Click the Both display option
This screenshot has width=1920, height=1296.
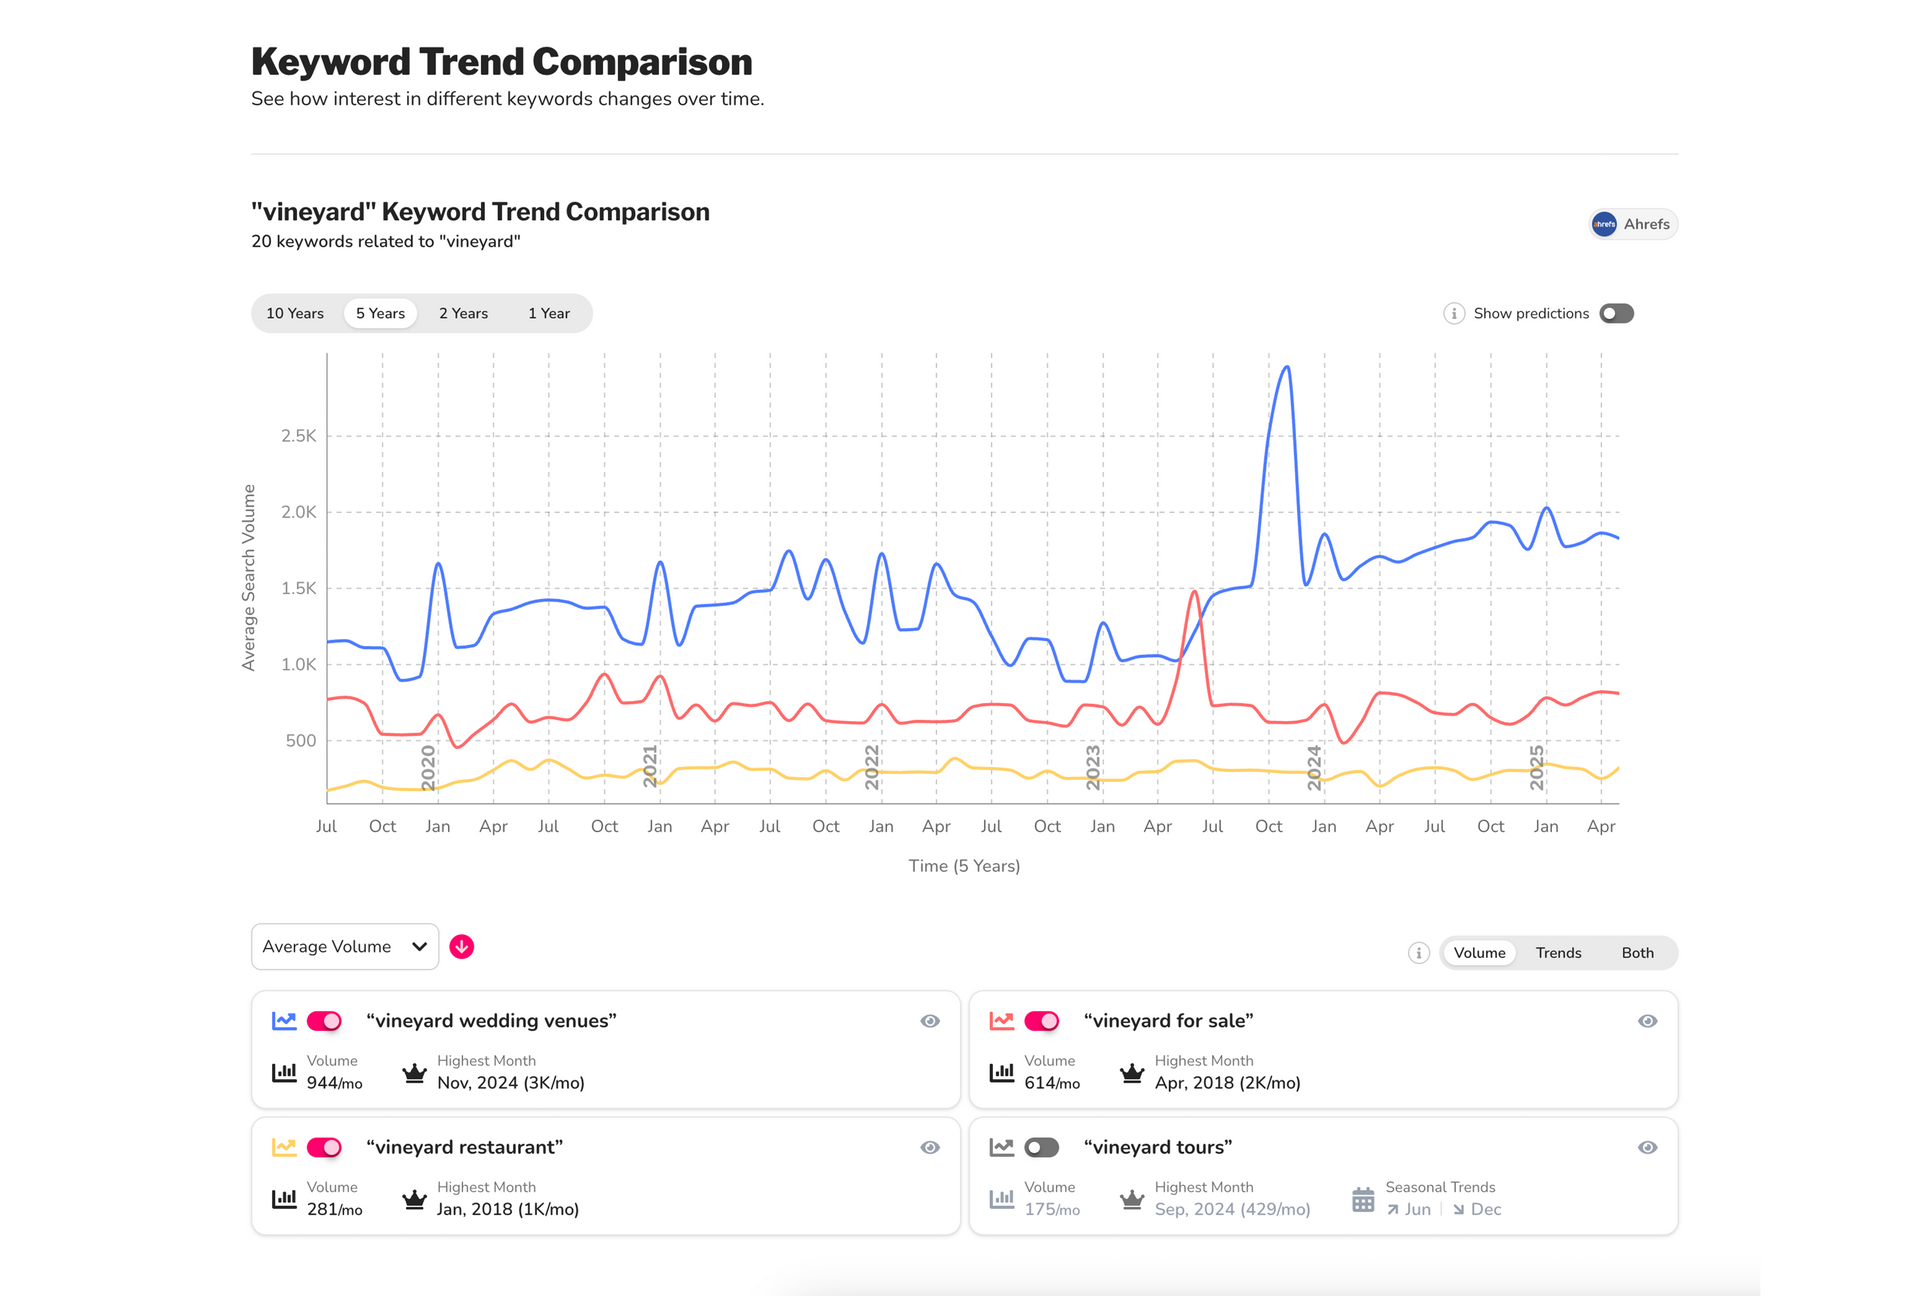coord(1637,953)
